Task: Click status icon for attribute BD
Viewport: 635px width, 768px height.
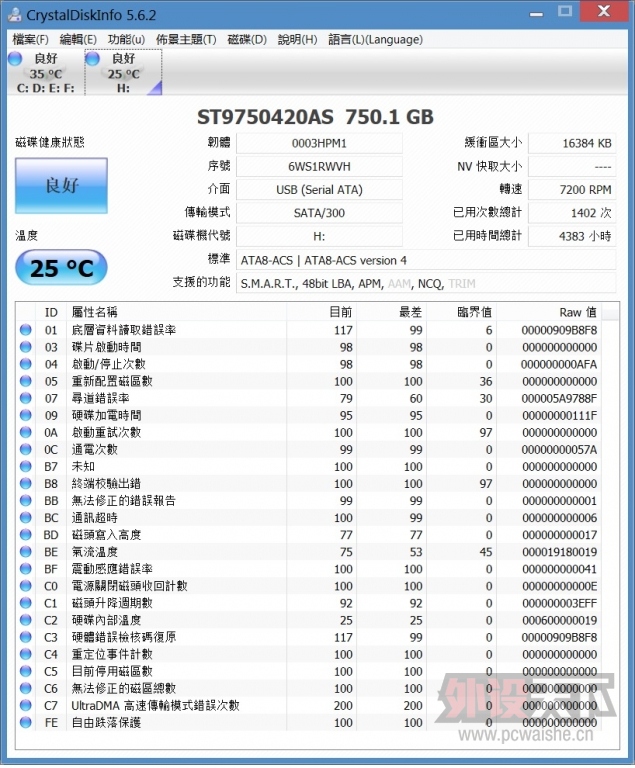Action: (25, 535)
